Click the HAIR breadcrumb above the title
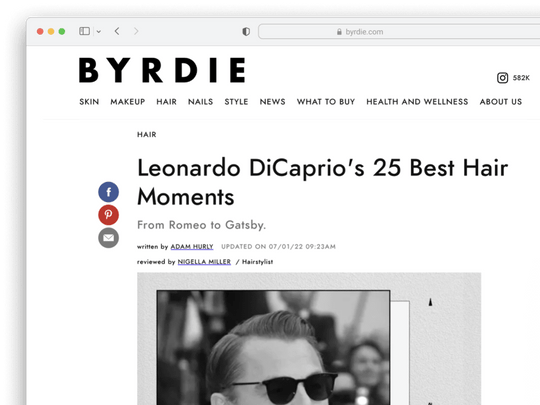The image size is (540, 405). click(x=147, y=135)
